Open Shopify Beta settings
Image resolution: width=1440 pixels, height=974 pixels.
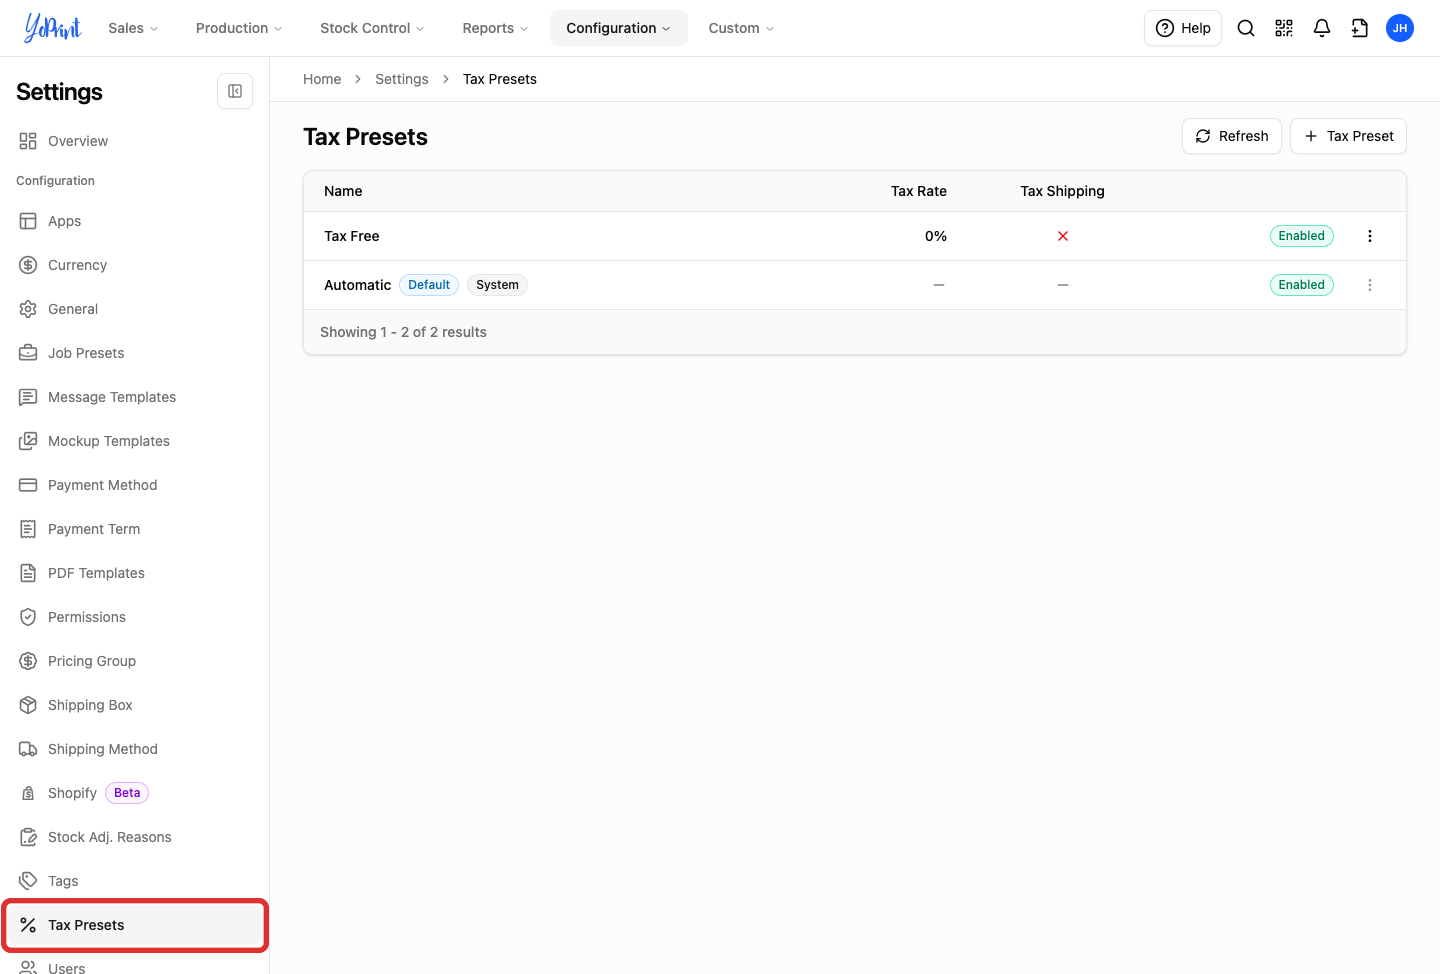click(134, 793)
